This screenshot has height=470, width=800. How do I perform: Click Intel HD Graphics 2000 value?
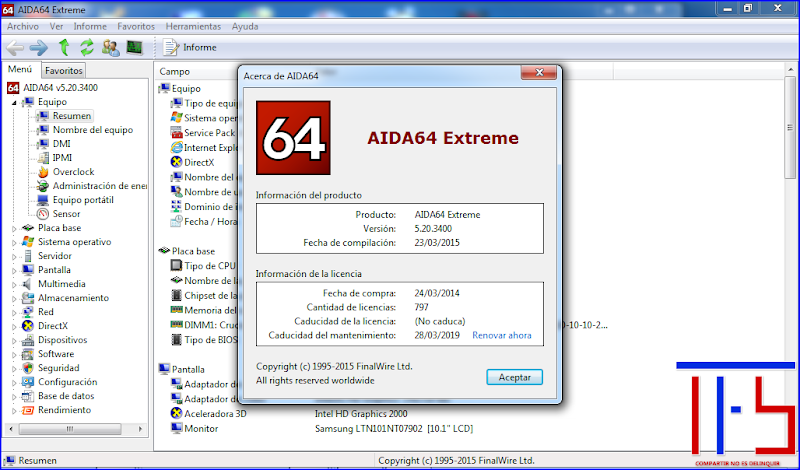(361, 413)
